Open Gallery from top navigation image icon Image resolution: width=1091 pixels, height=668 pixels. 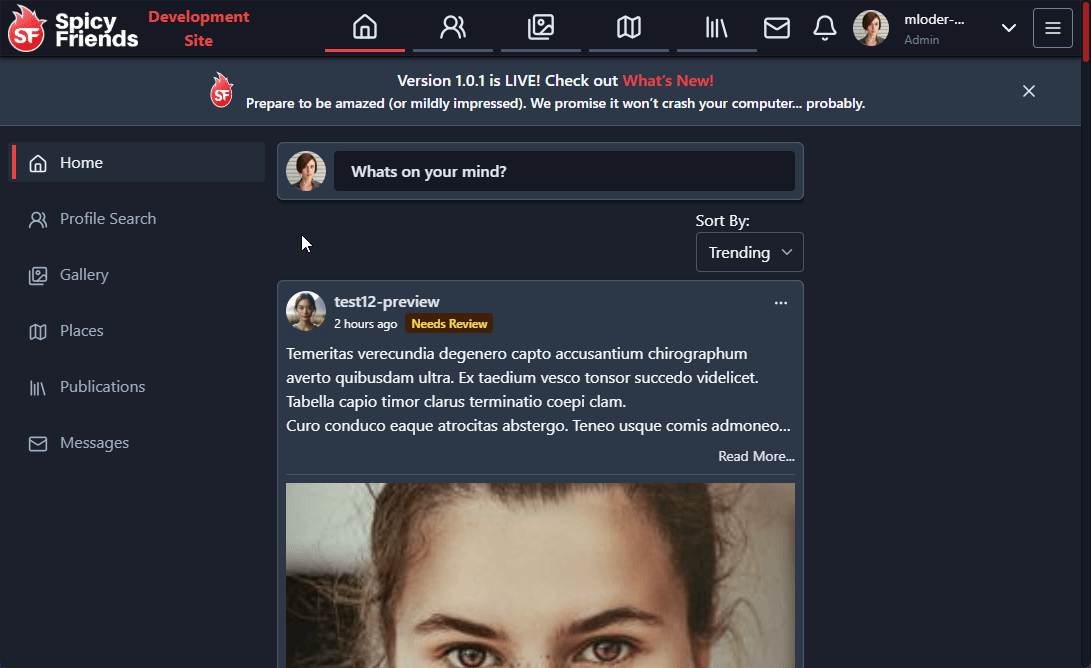[x=541, y=28]
